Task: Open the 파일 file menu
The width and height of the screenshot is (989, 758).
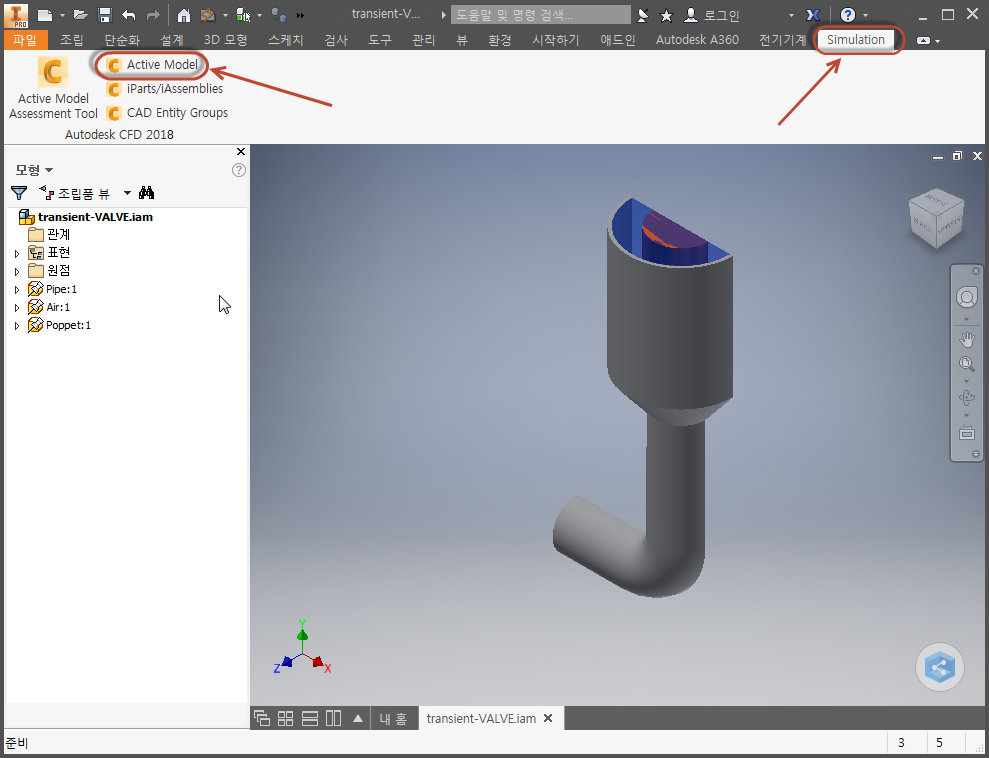Action: 25,40
